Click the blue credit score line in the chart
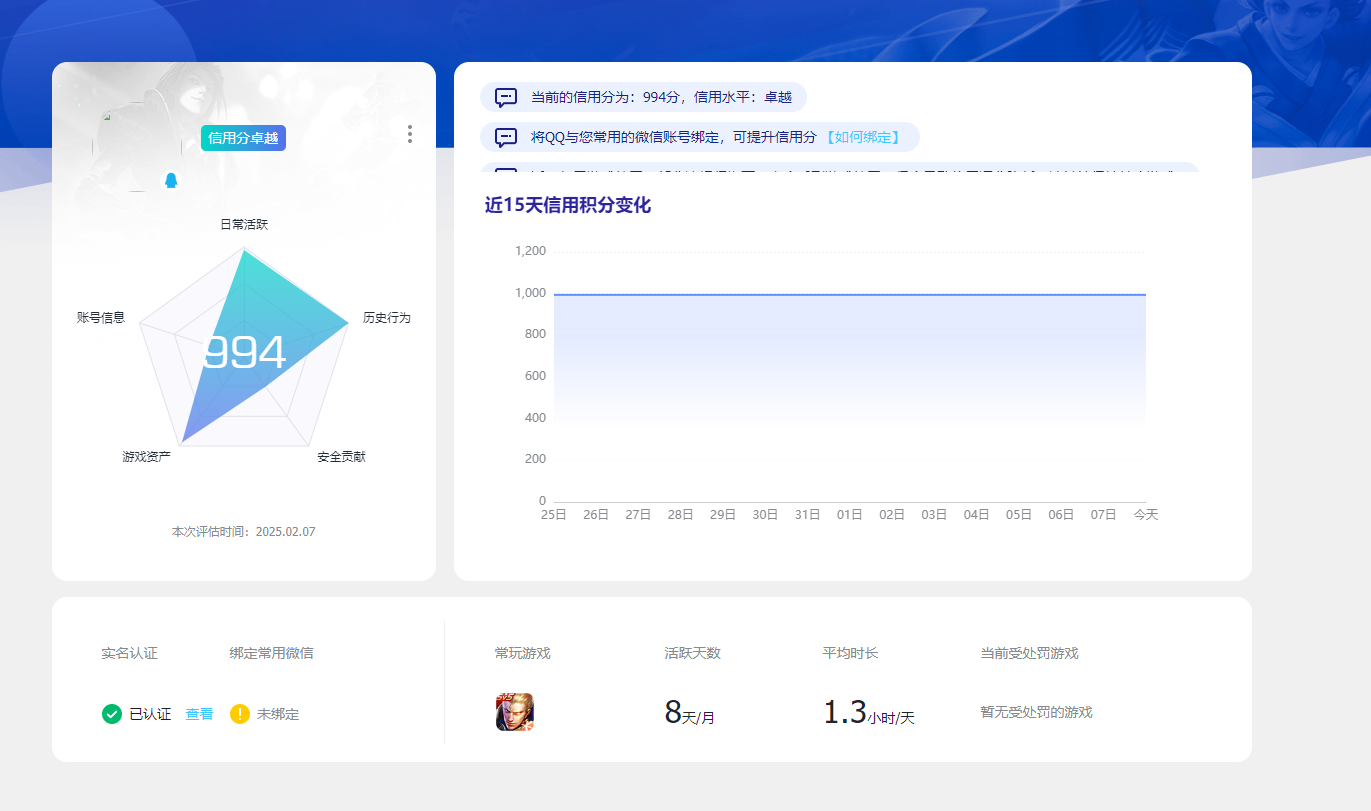The height and width of the screenshot is (811, 1371). pyautogui.click(x=849, y=294)
